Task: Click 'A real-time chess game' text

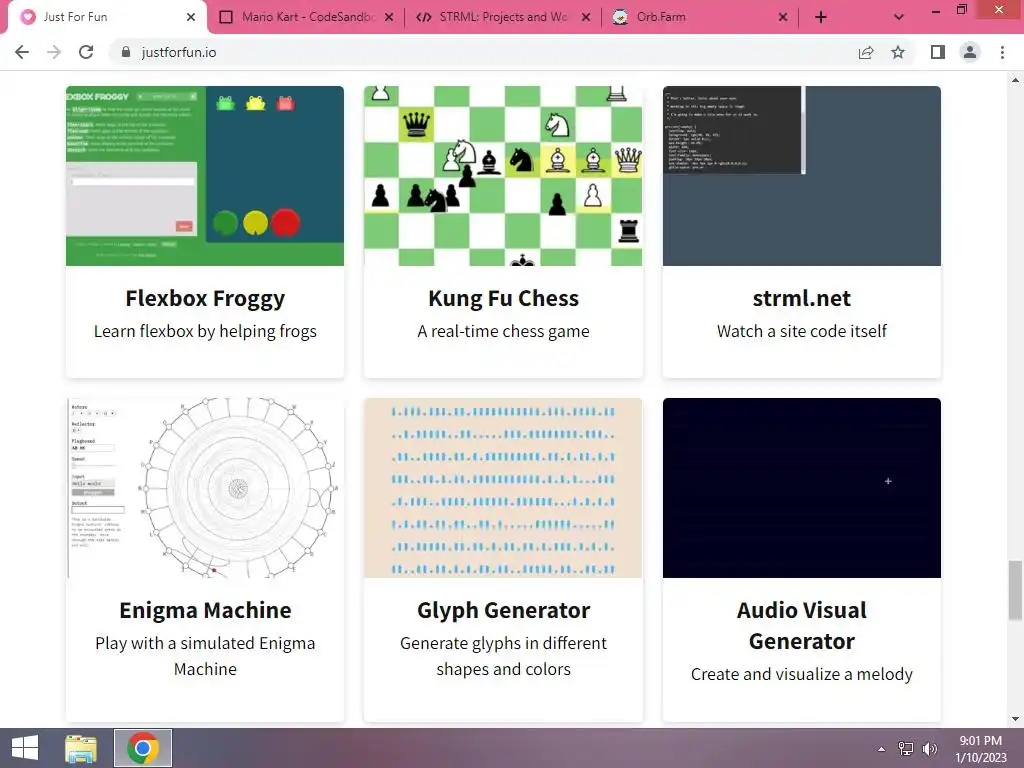Action: pos(504,332)
